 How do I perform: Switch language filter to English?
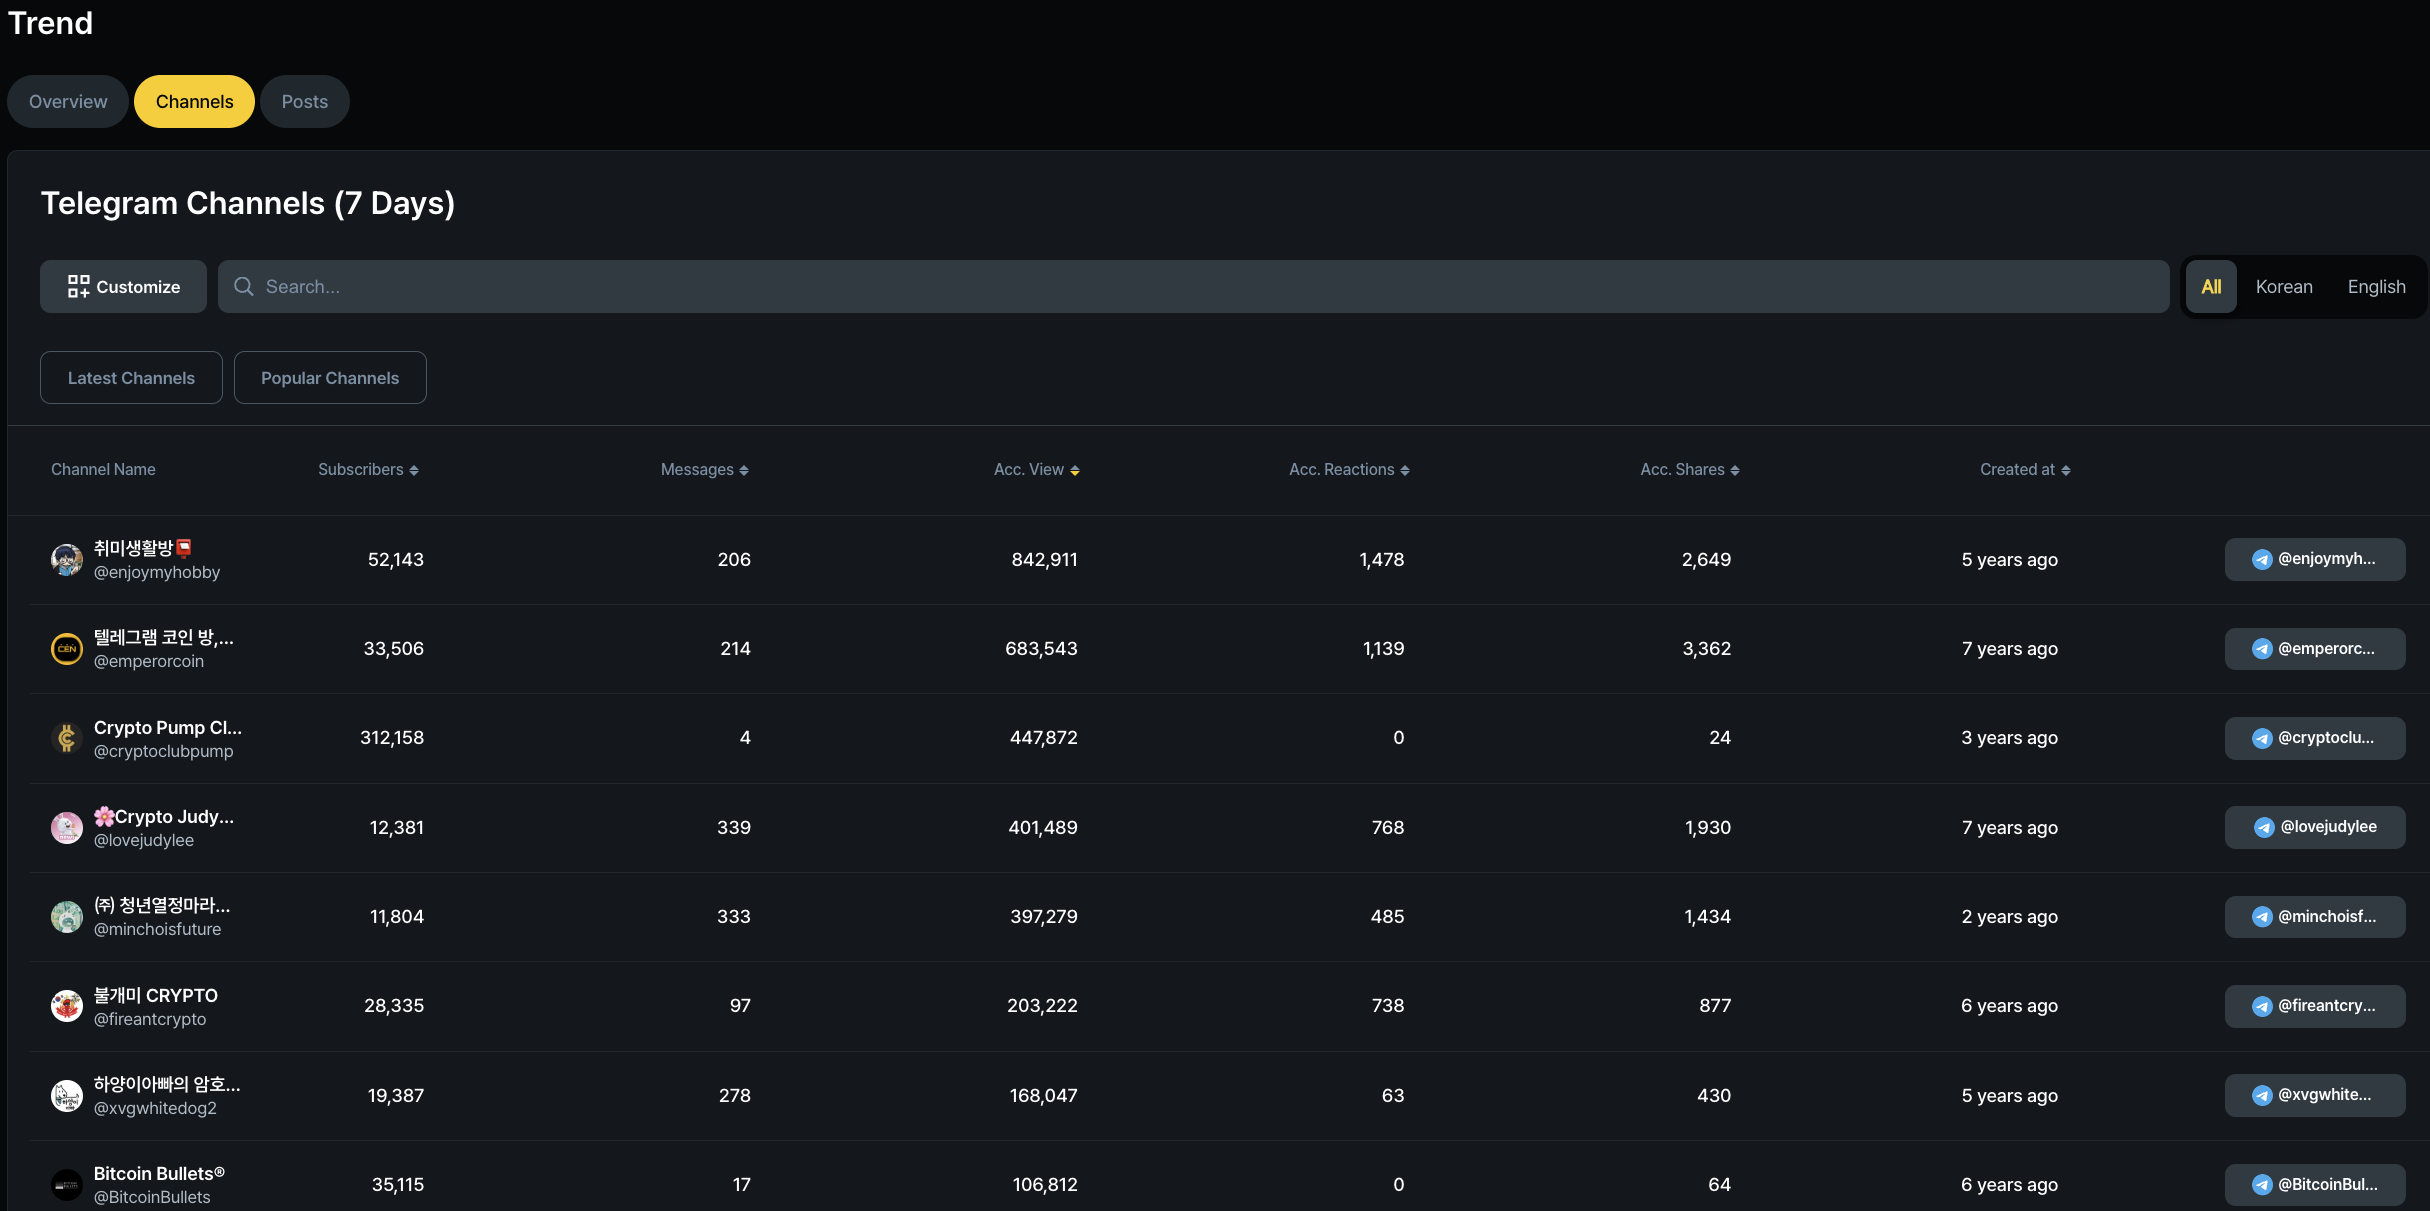[2376, 287]
